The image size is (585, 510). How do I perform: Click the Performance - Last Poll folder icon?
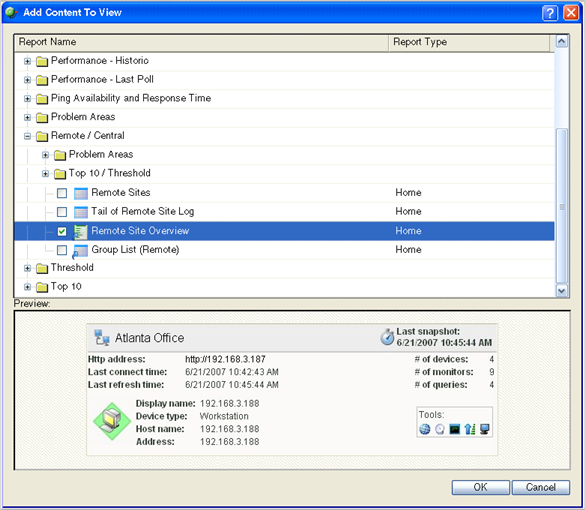pos(42,79)
